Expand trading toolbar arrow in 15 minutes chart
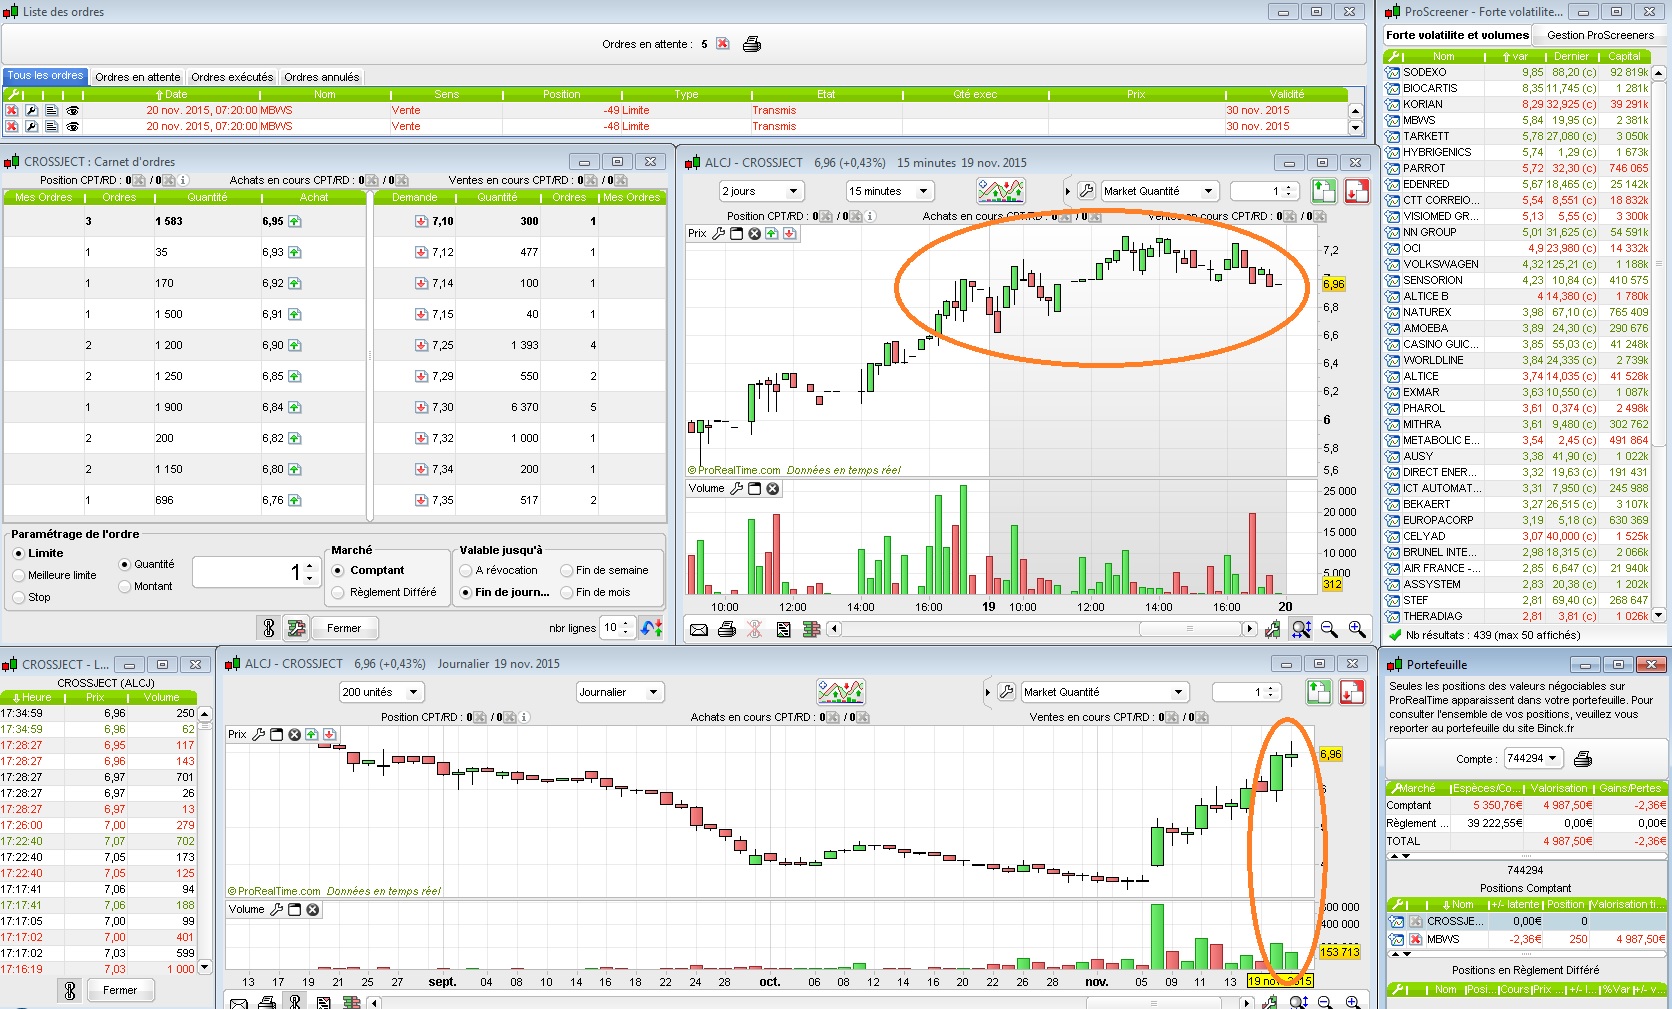Image resolution: width=1672 pixels, height=1009 pixels. tap(1067, 191)
